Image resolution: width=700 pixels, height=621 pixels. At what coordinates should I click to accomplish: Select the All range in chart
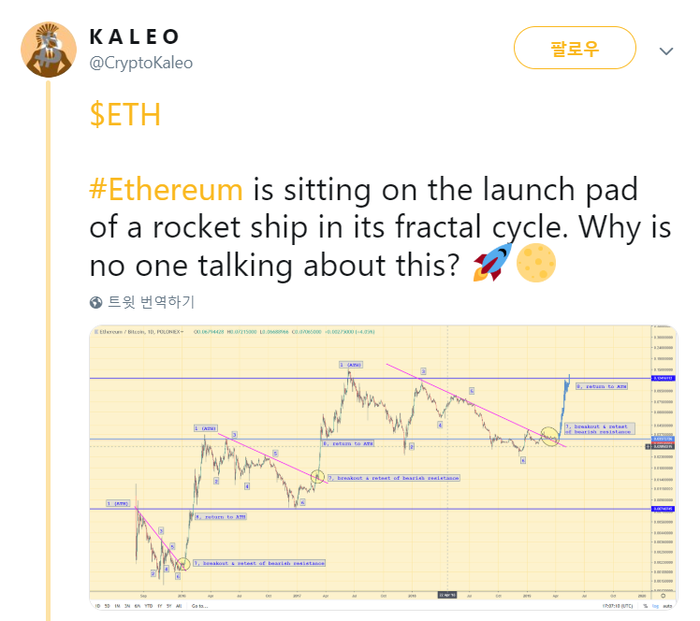[x=179, y=606]
